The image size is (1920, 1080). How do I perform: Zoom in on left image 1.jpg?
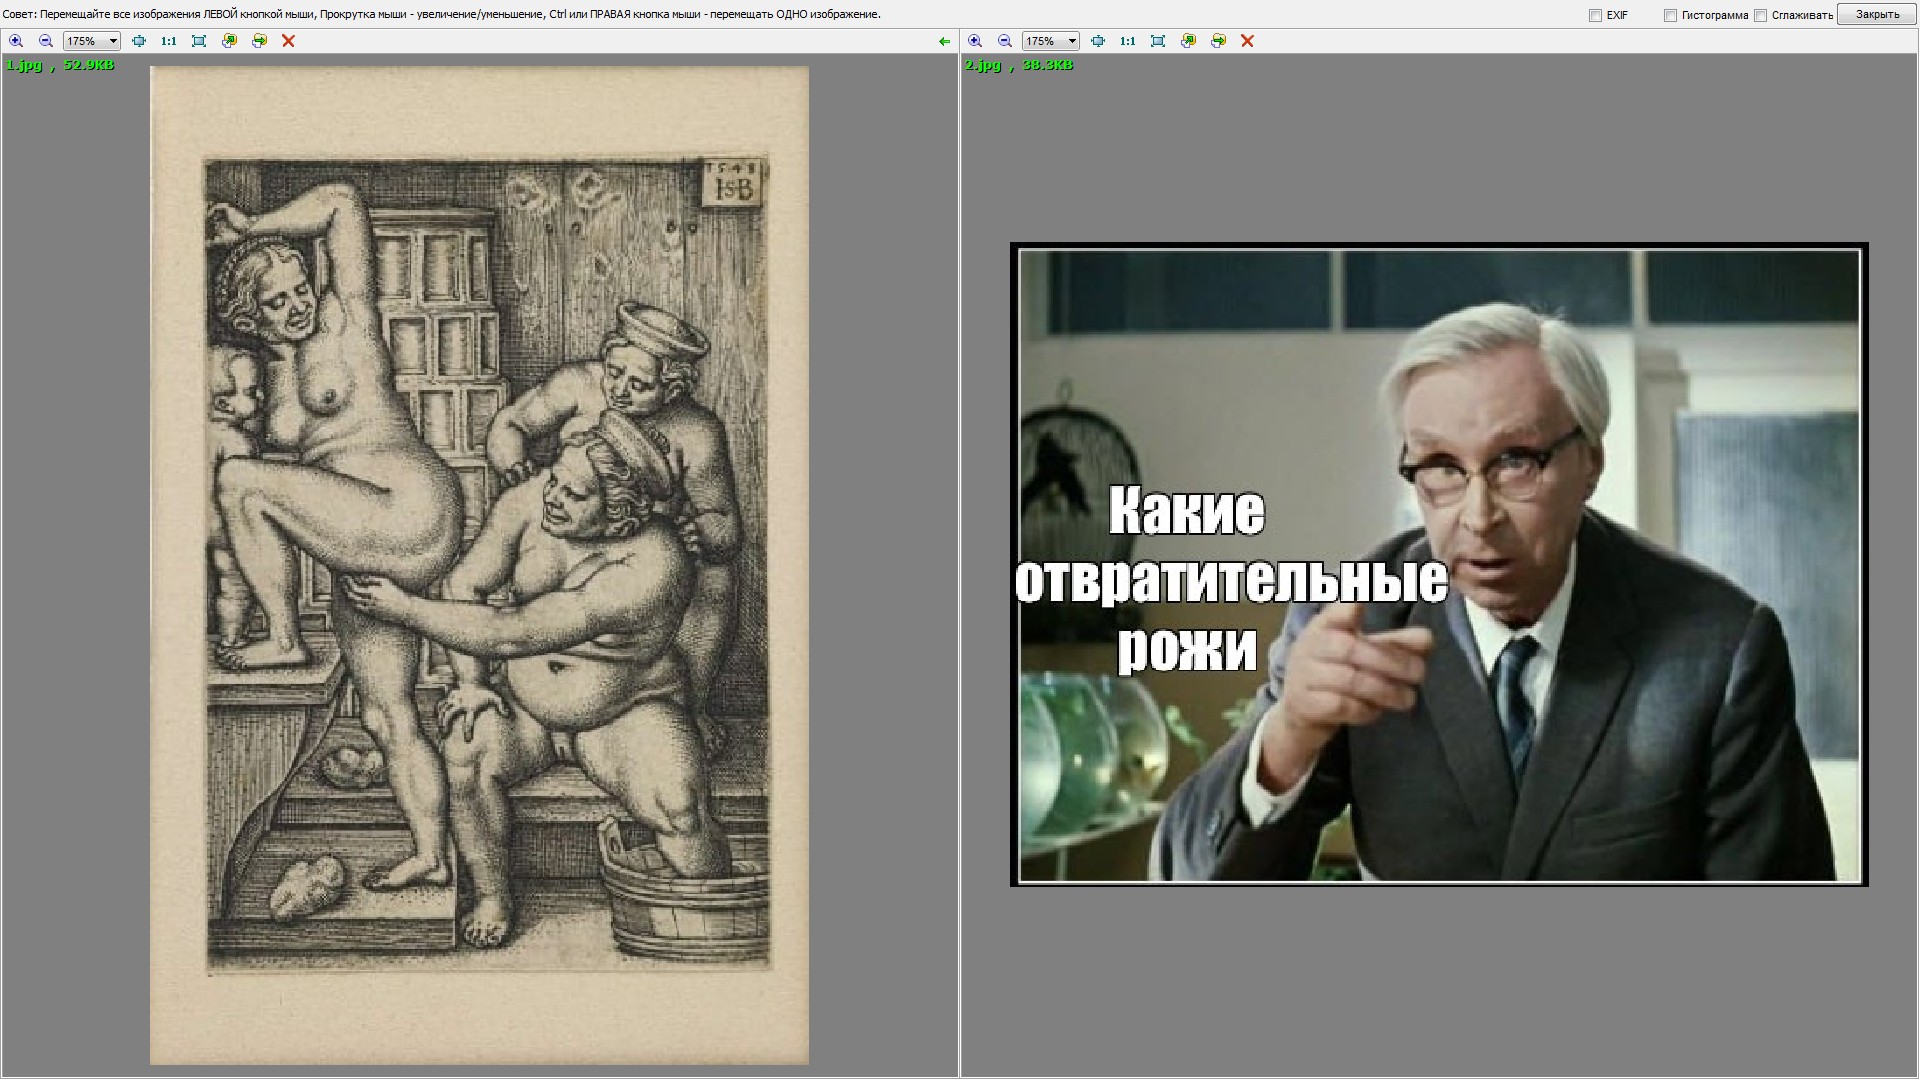(16, 41)
